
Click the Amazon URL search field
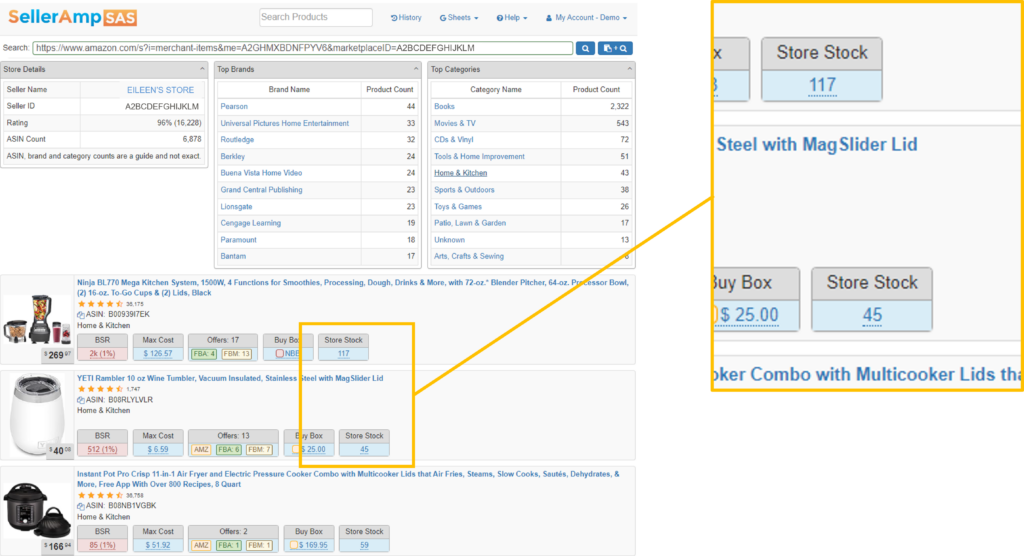click(303, 48)
